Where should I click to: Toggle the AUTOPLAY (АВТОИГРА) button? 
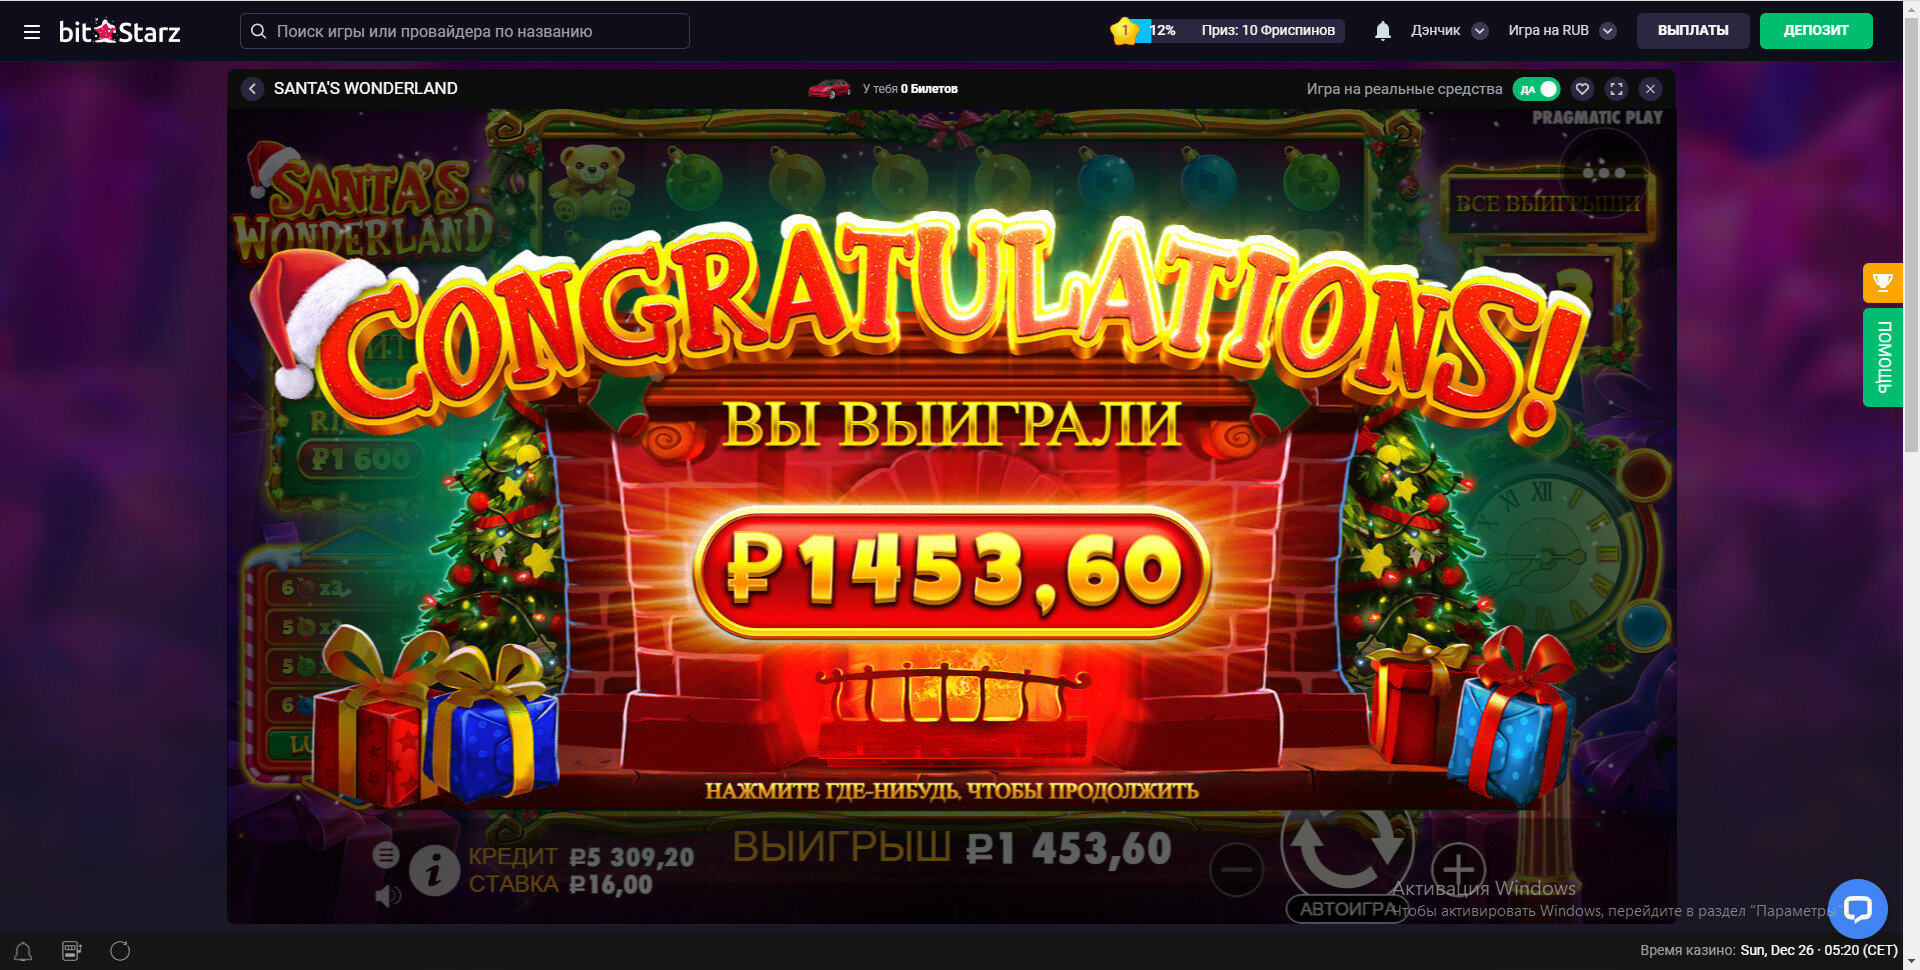(1347, 909)
